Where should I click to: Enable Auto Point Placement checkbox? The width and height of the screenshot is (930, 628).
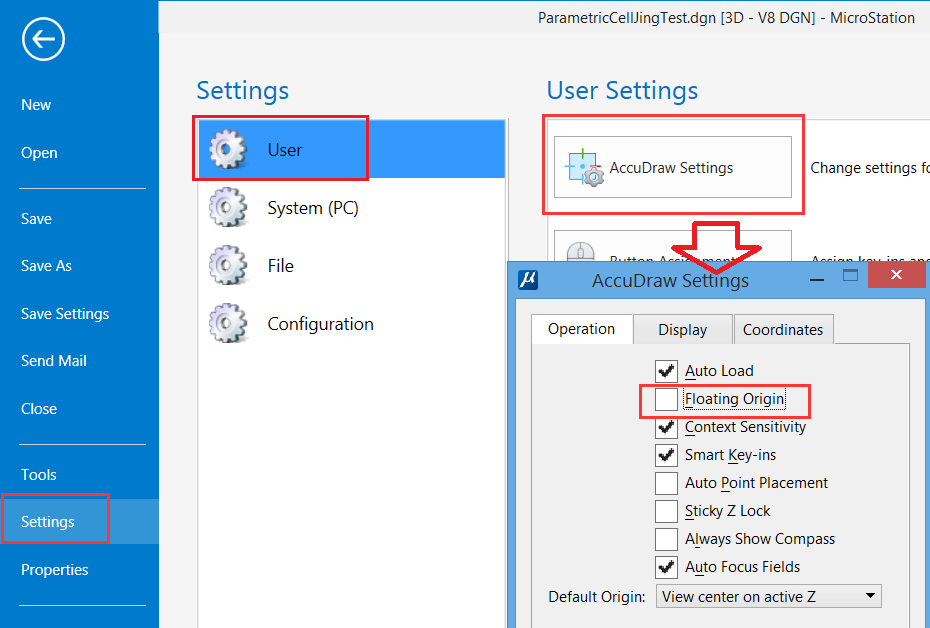tap(666, 483)
